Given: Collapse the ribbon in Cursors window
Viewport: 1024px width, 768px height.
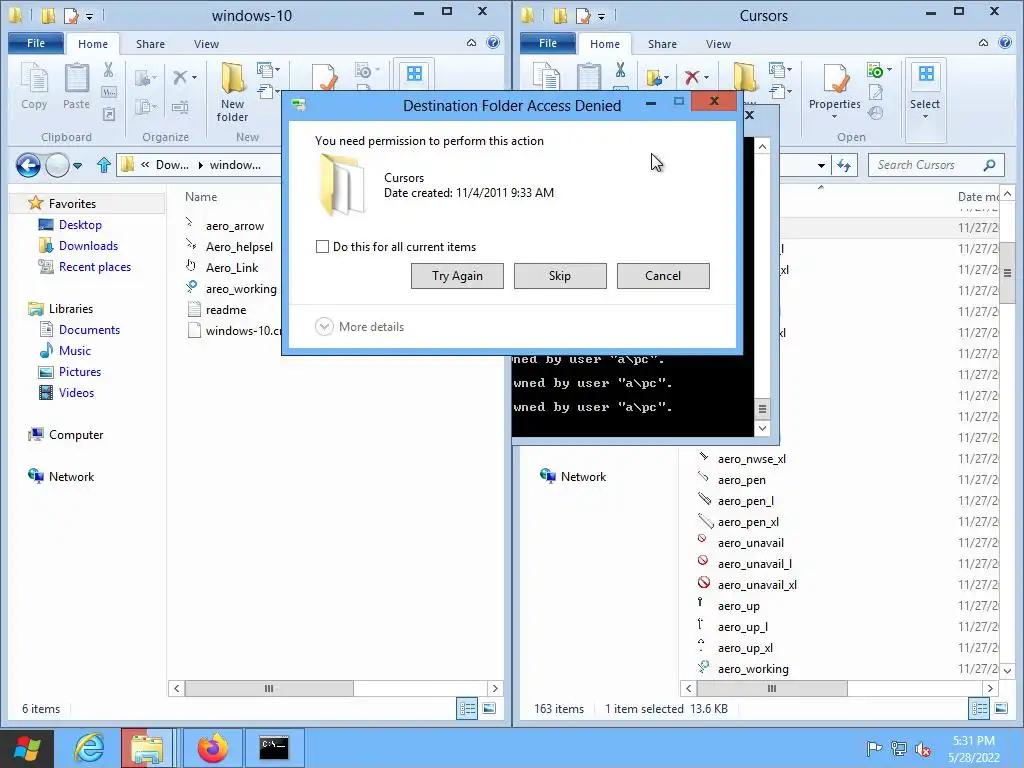Looking at the screenshot, I should point(984,43).
